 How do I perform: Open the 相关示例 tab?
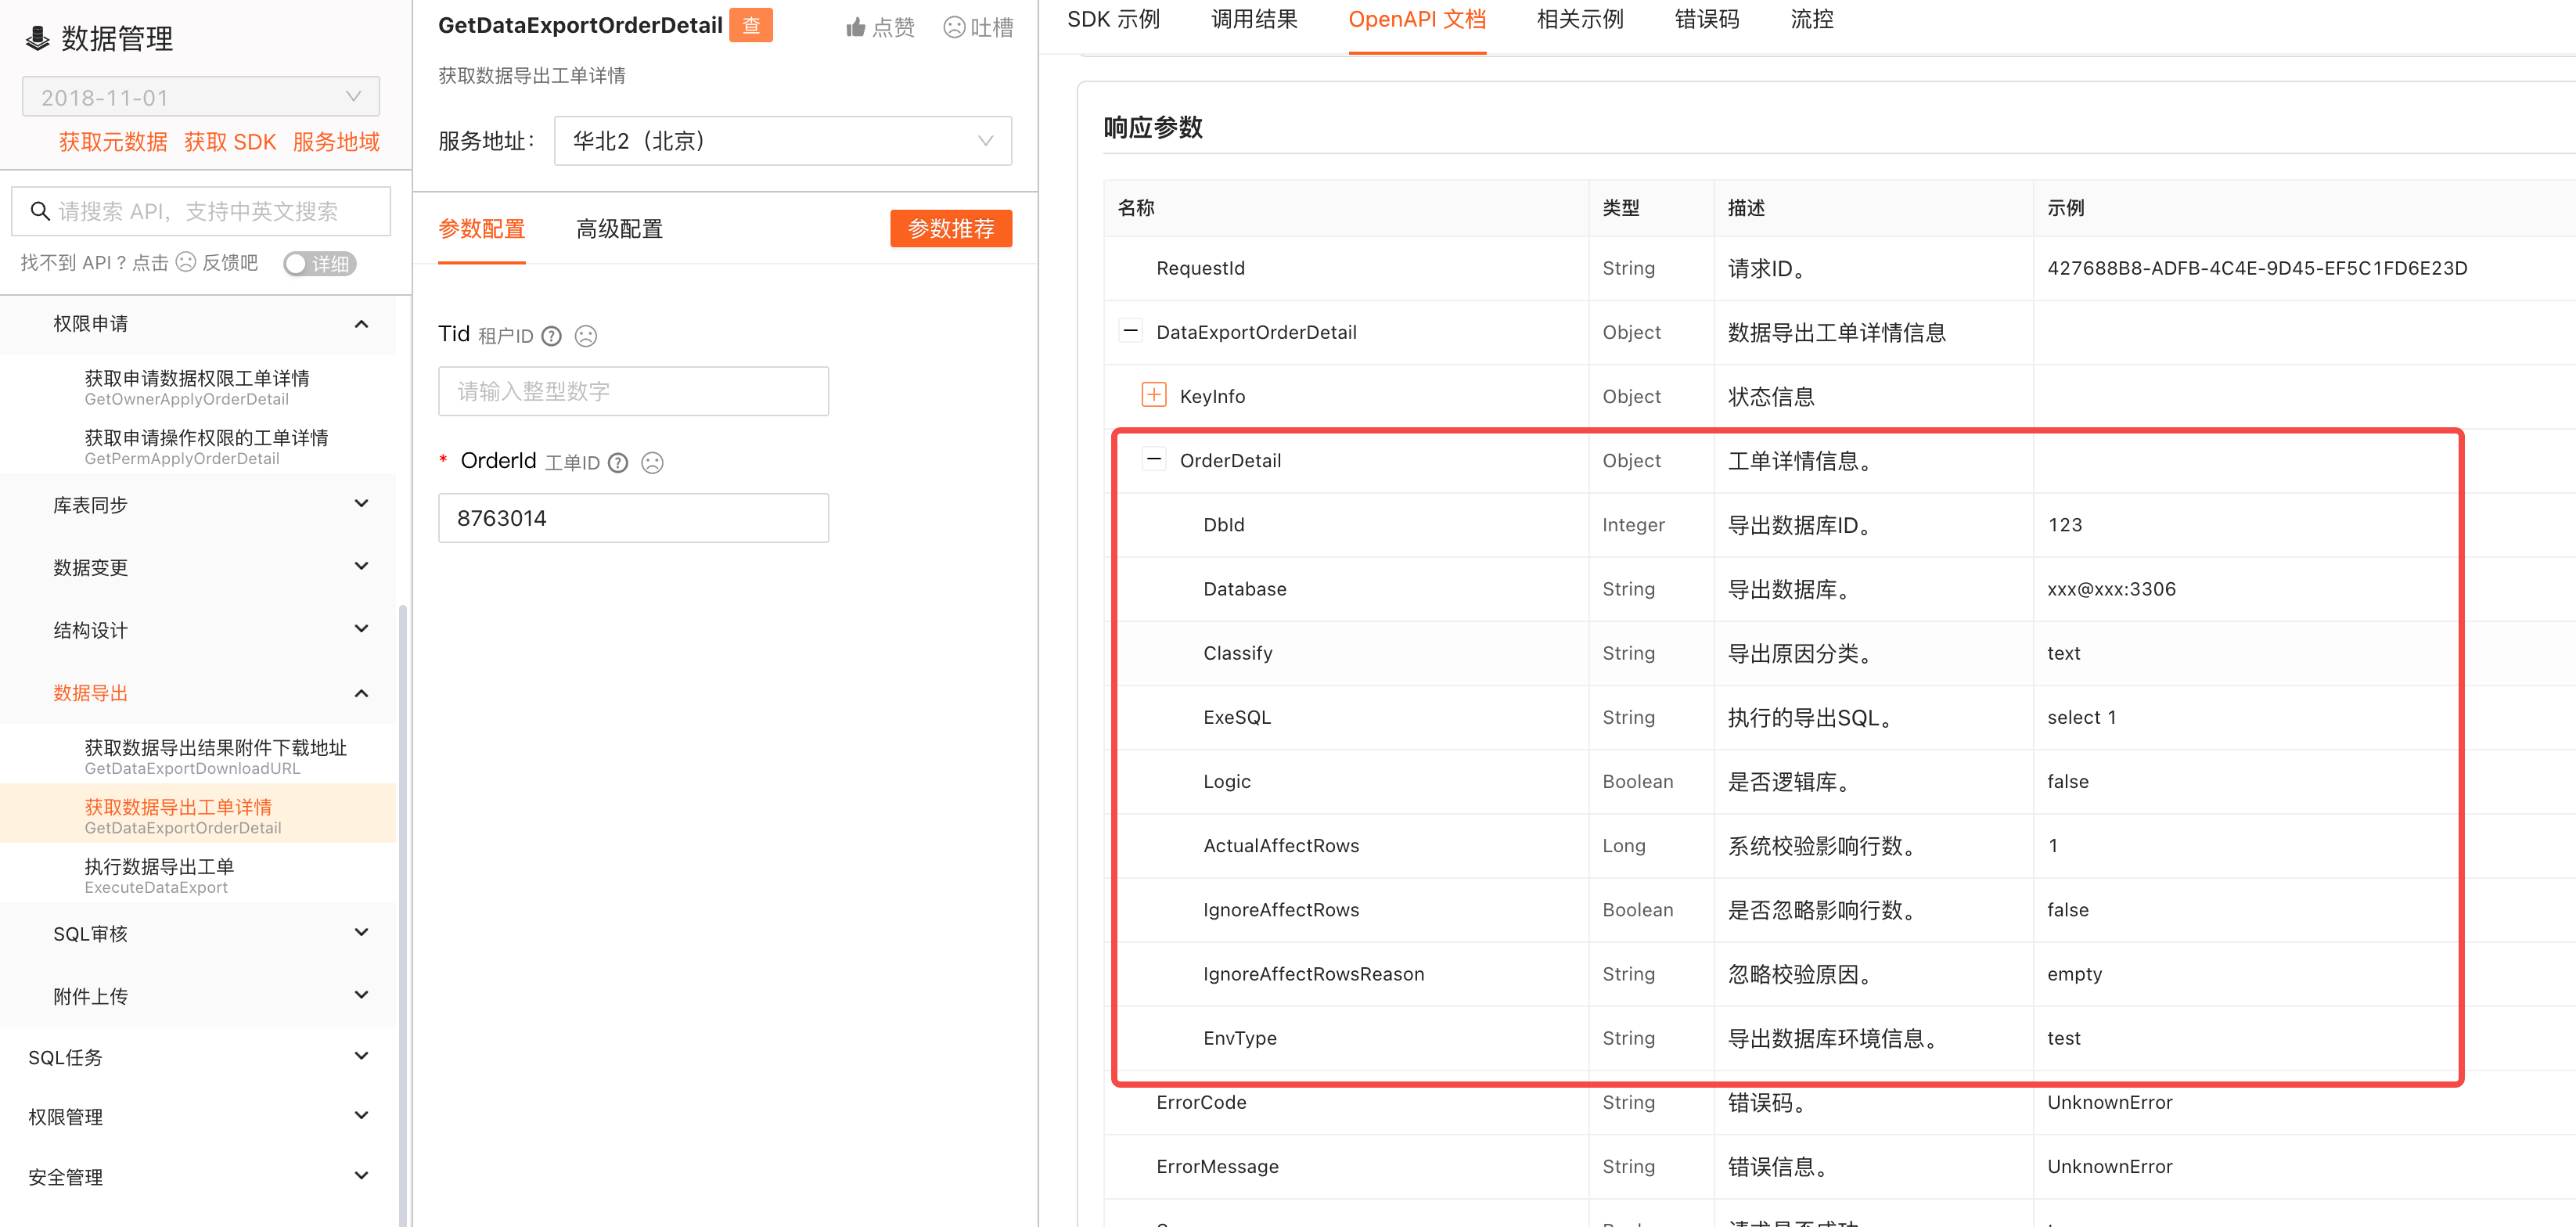tap(1579, 19)
